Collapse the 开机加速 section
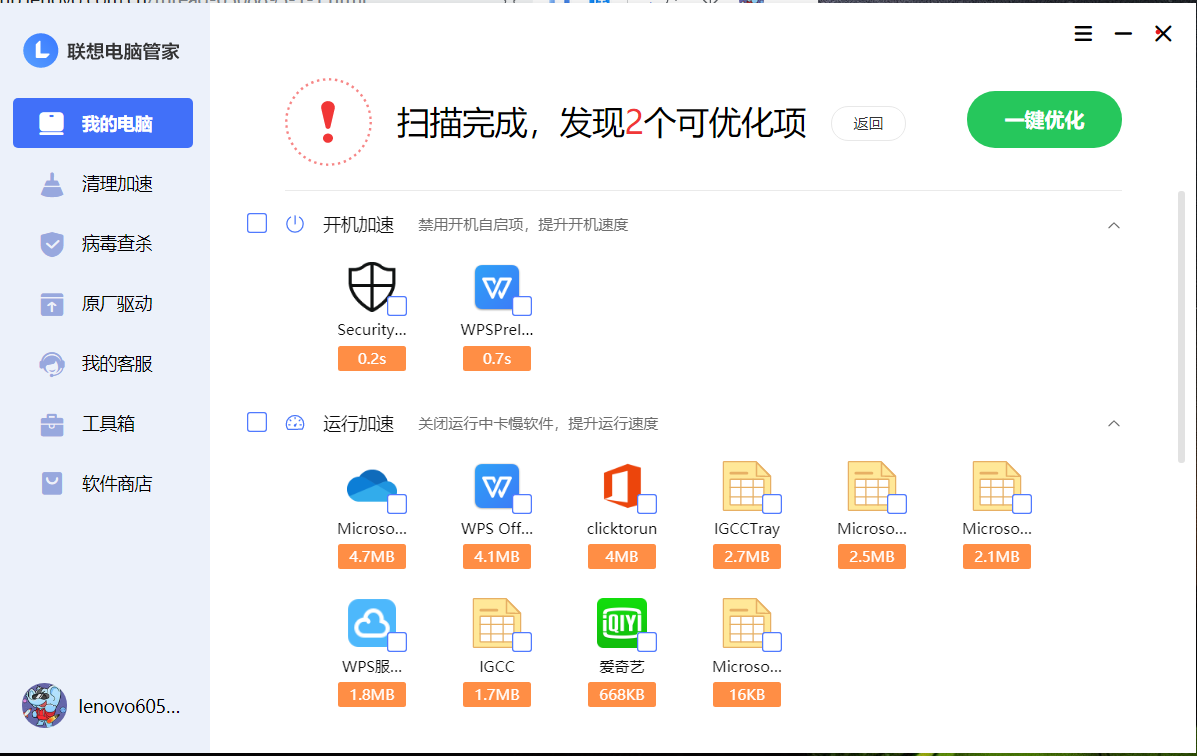This screenshot has width=1197, height=756. pos(1114,225)
